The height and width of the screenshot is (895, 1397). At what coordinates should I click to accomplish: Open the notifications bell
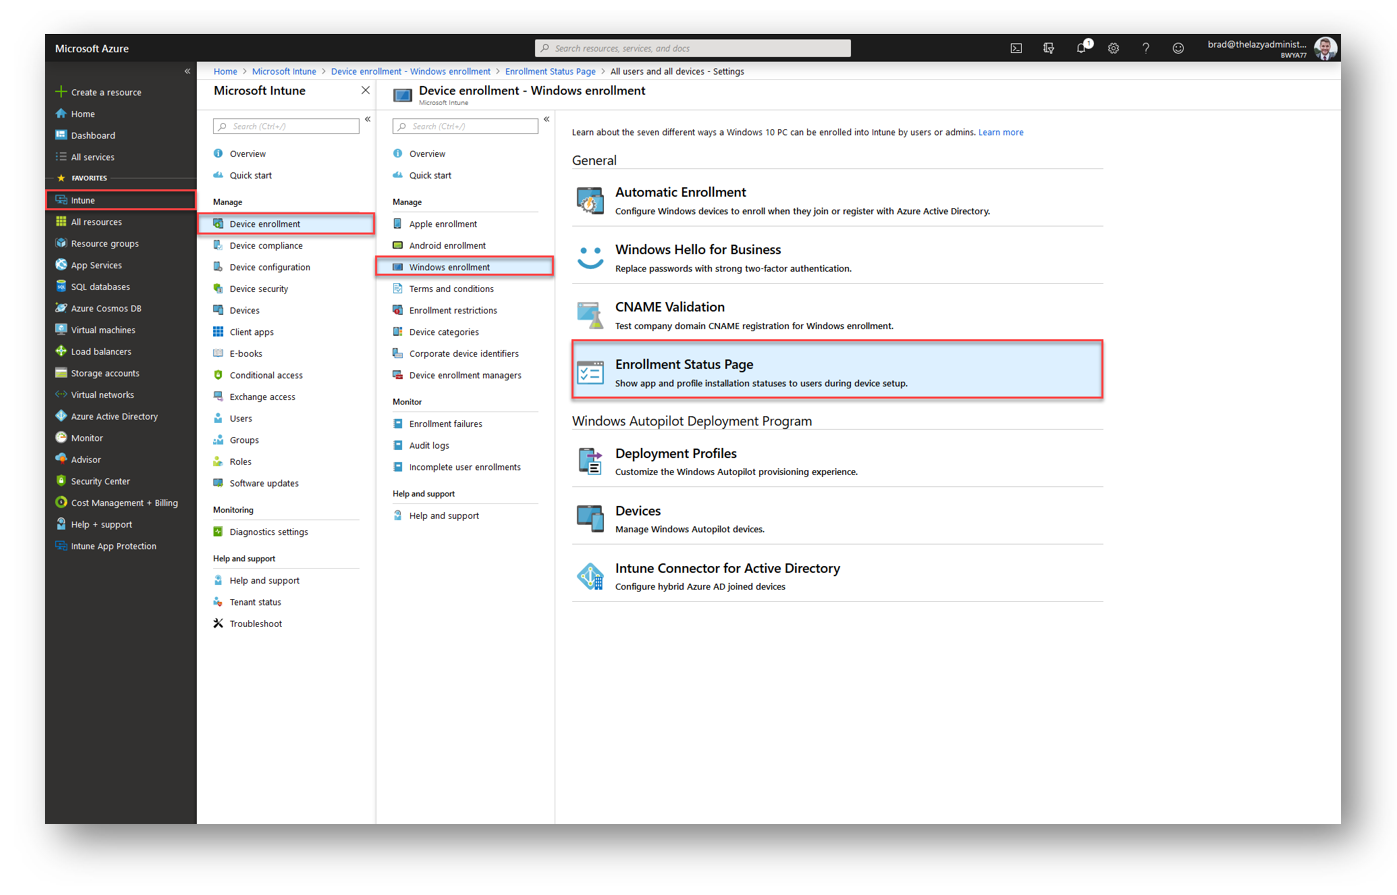(x=1082, y=47)
